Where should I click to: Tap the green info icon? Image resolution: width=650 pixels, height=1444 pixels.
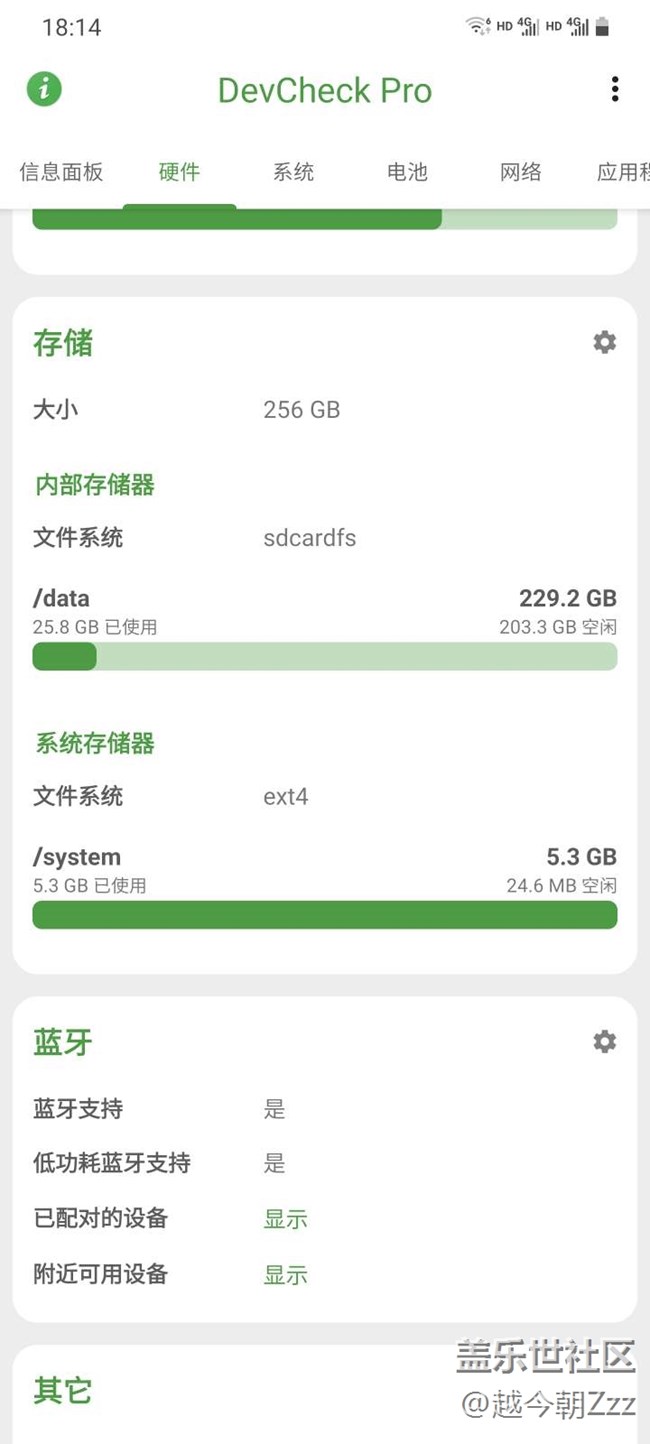(44, 89)
